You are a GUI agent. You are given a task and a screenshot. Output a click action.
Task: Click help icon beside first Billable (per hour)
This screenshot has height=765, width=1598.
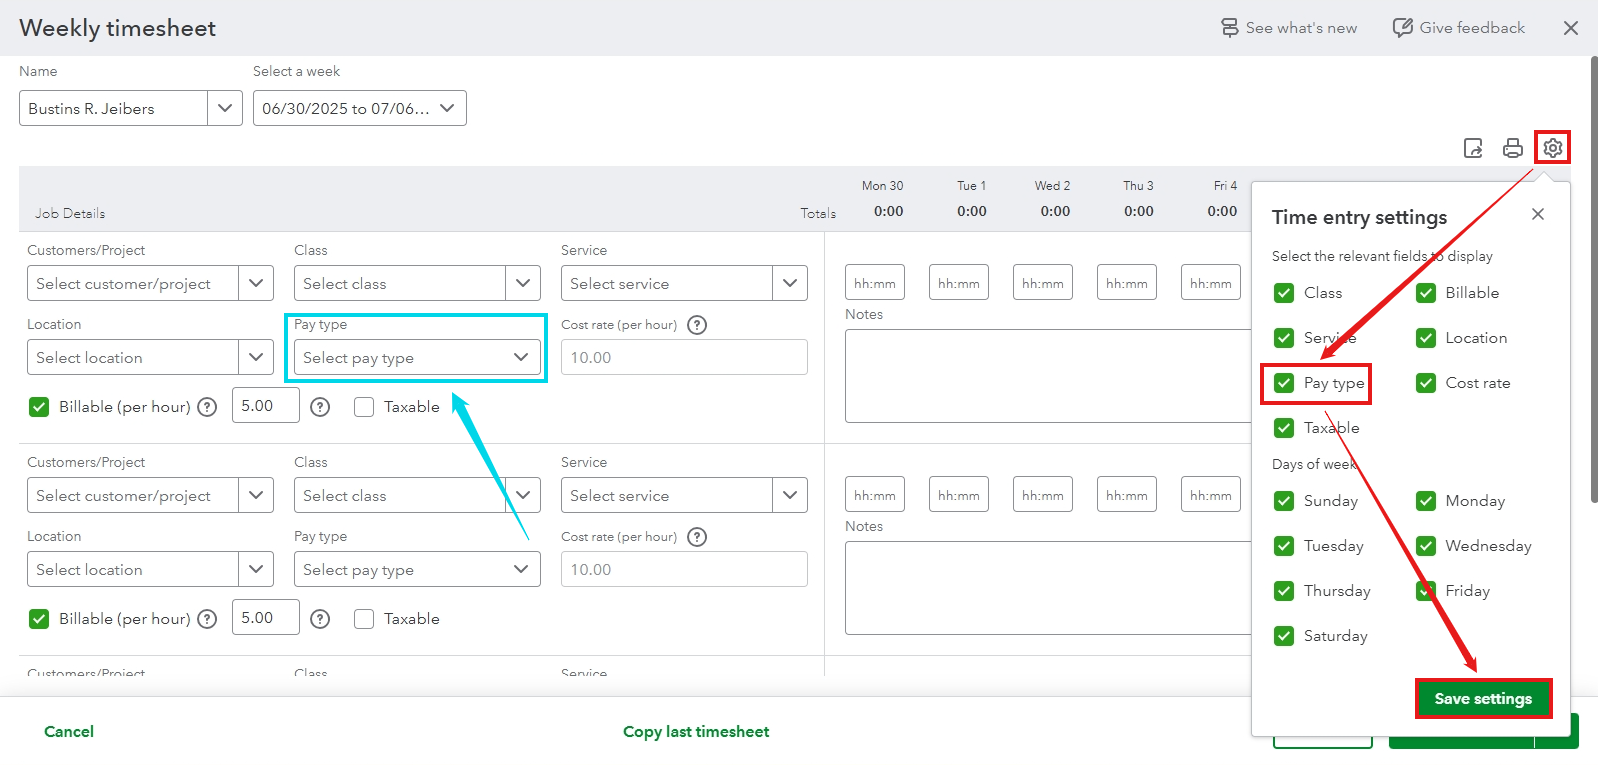click(x=207, y=407)
